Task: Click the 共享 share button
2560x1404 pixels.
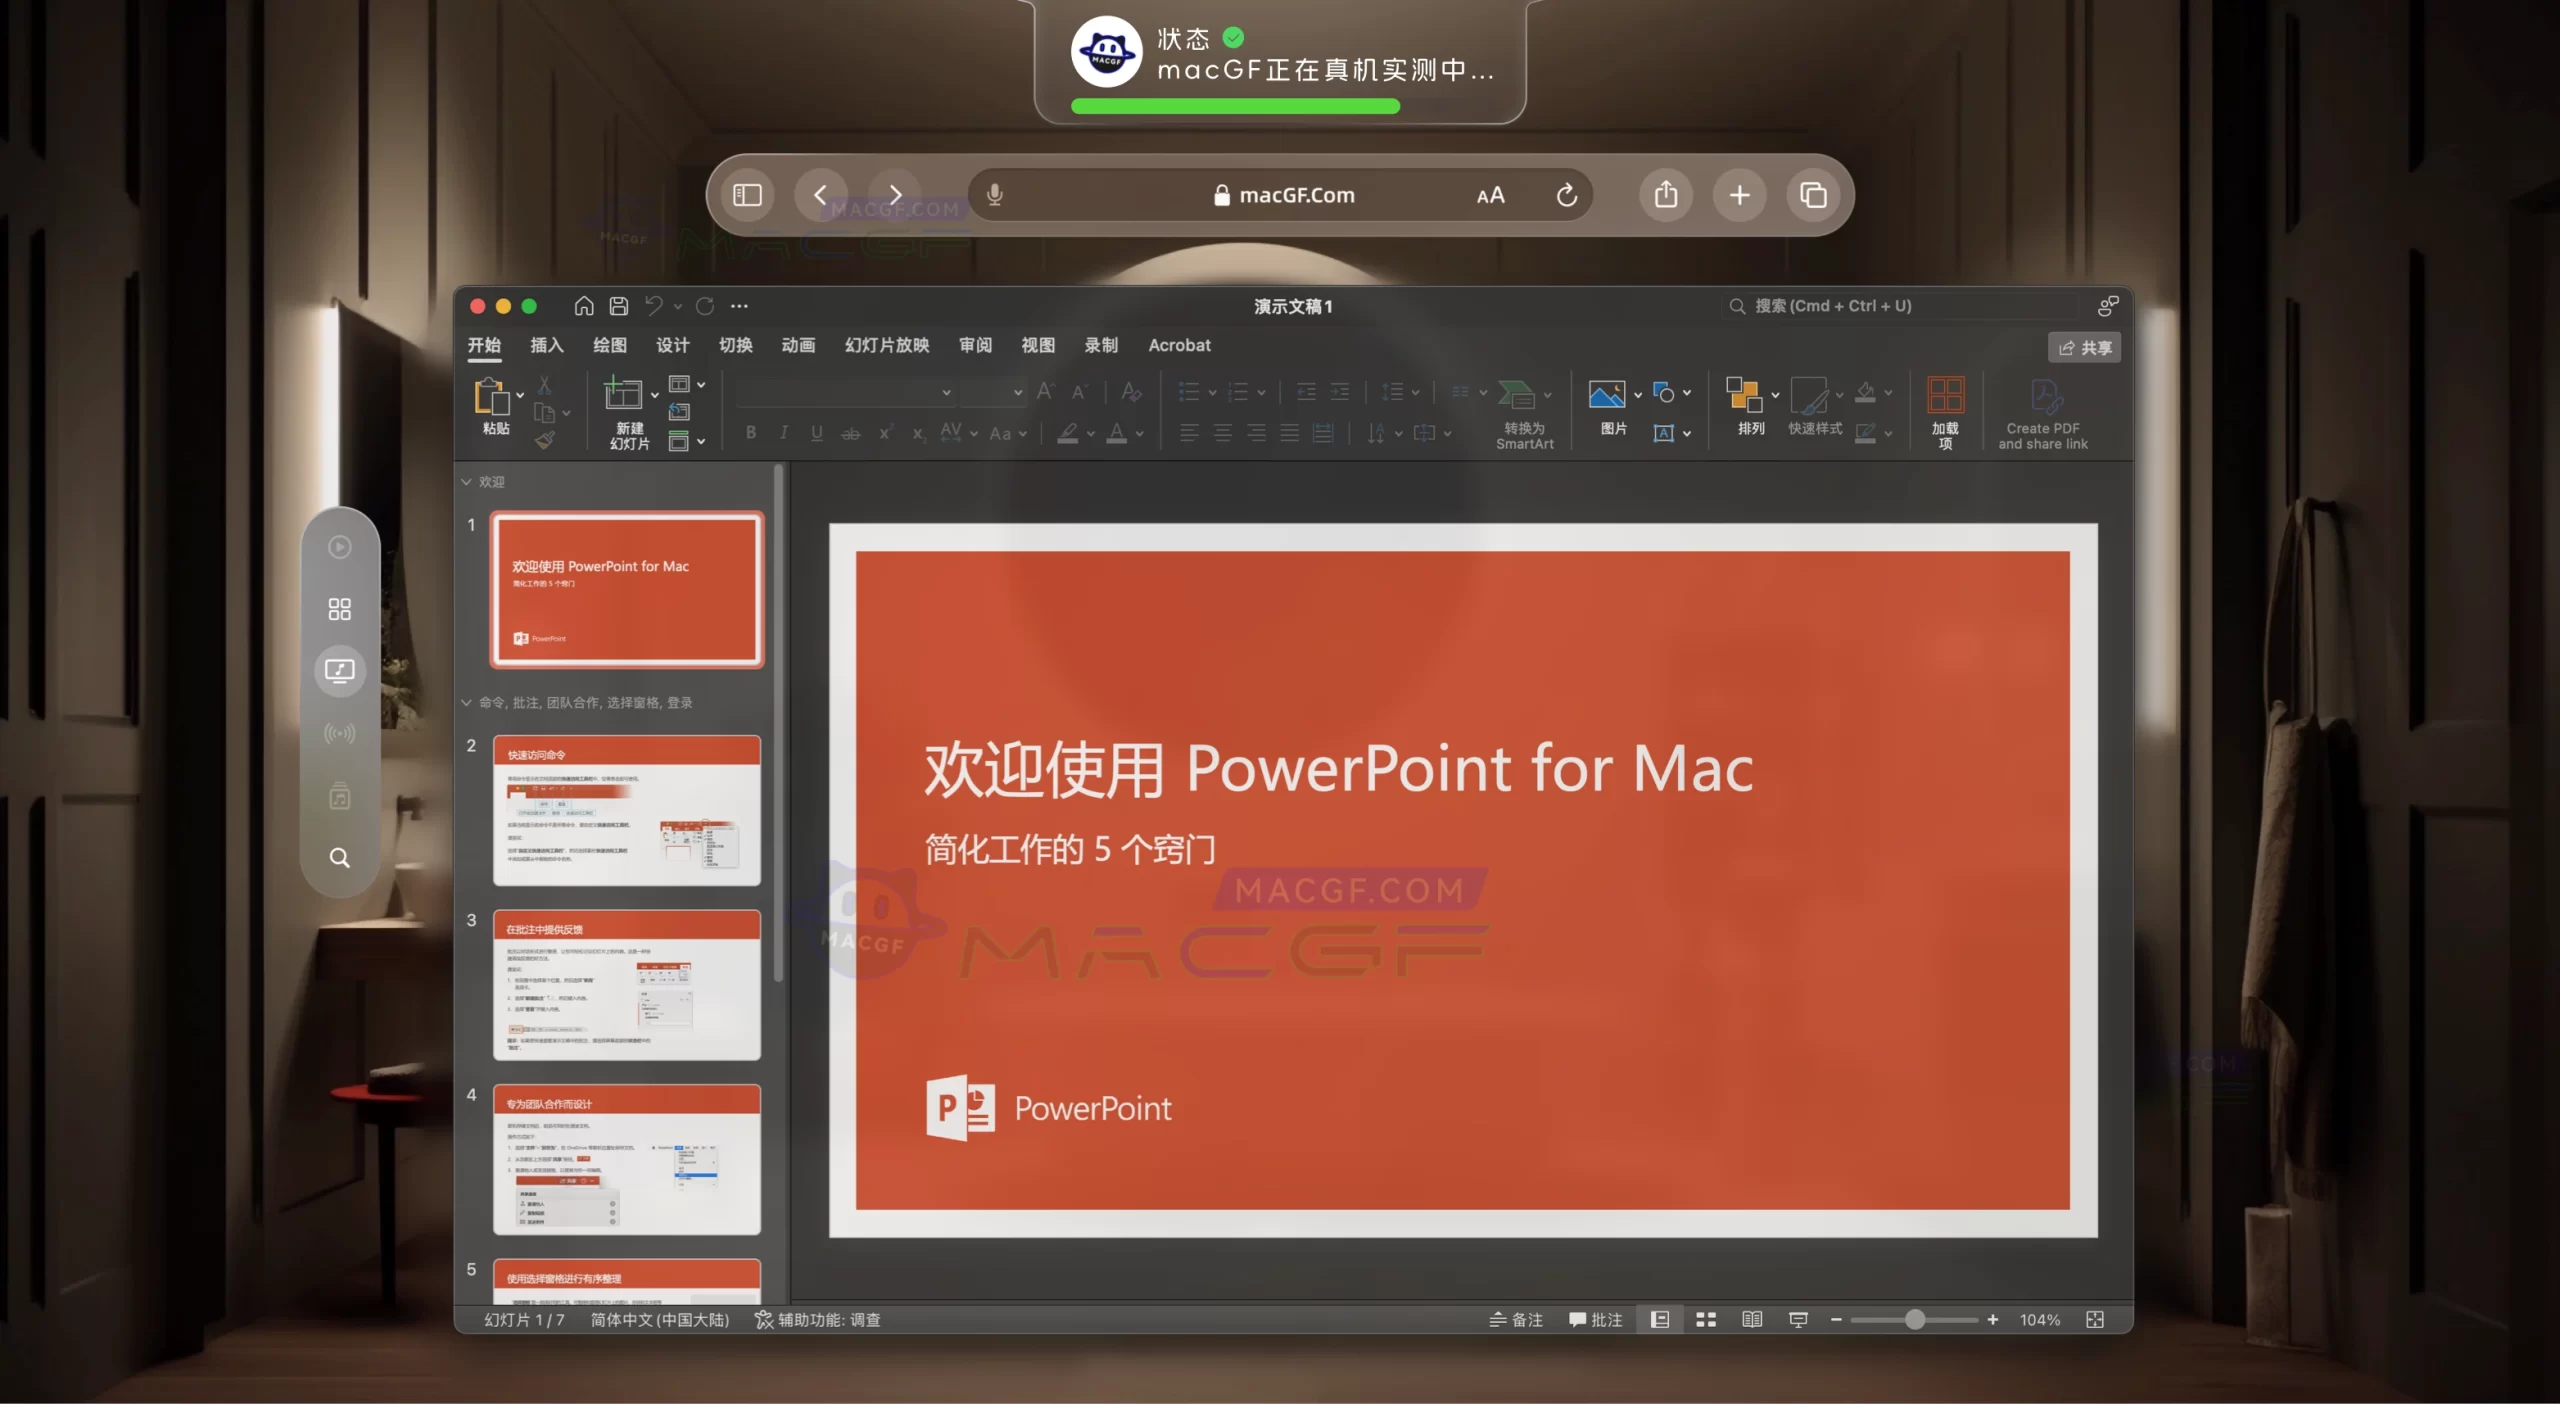Action: click(2085, 348)
